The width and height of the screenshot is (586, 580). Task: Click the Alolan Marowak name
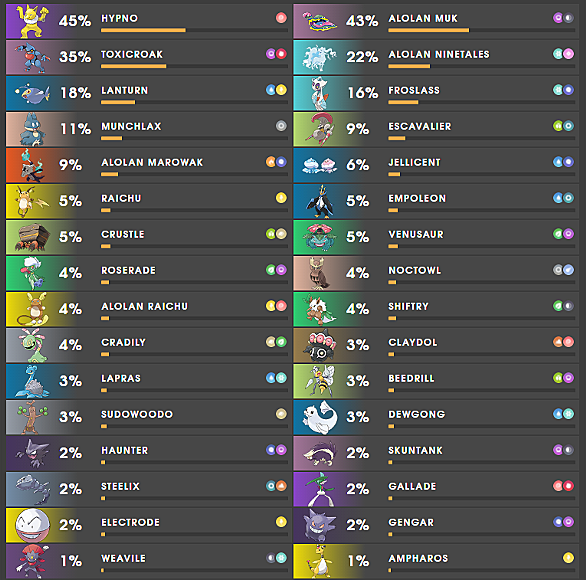point(152,163)
